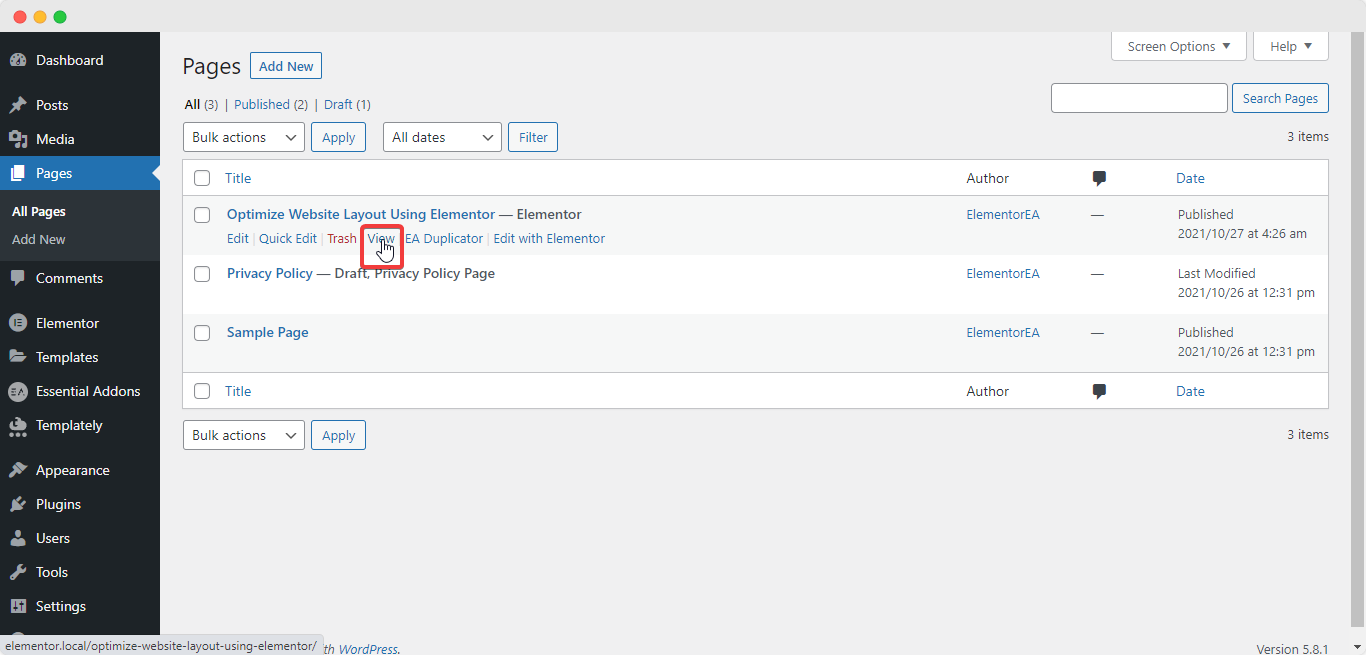Click the Users person icon
Viewport: 1366px width, 655px height.
click(18, 538)
